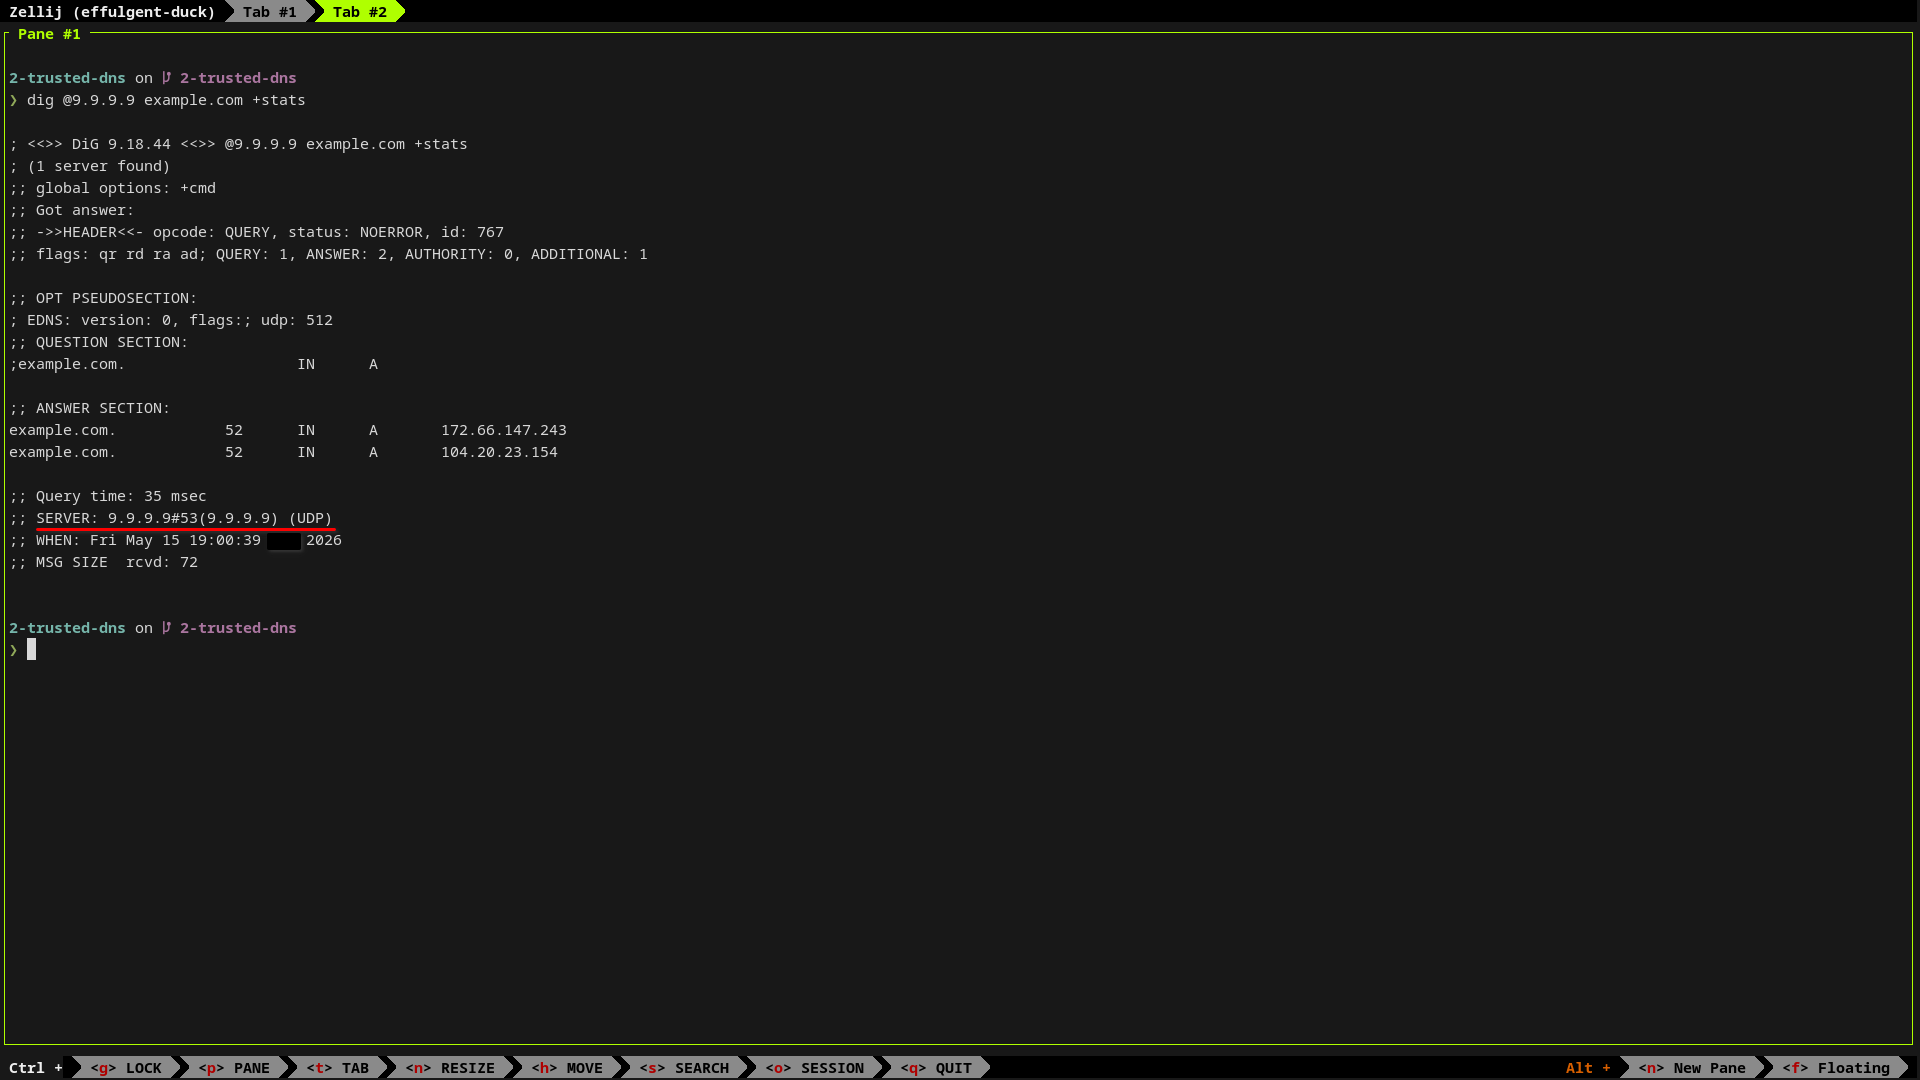Select Tab #2 in the tab bar
Viewport: 1920px width, 1080px height.
pyautogui.click(x=359, y=12)
